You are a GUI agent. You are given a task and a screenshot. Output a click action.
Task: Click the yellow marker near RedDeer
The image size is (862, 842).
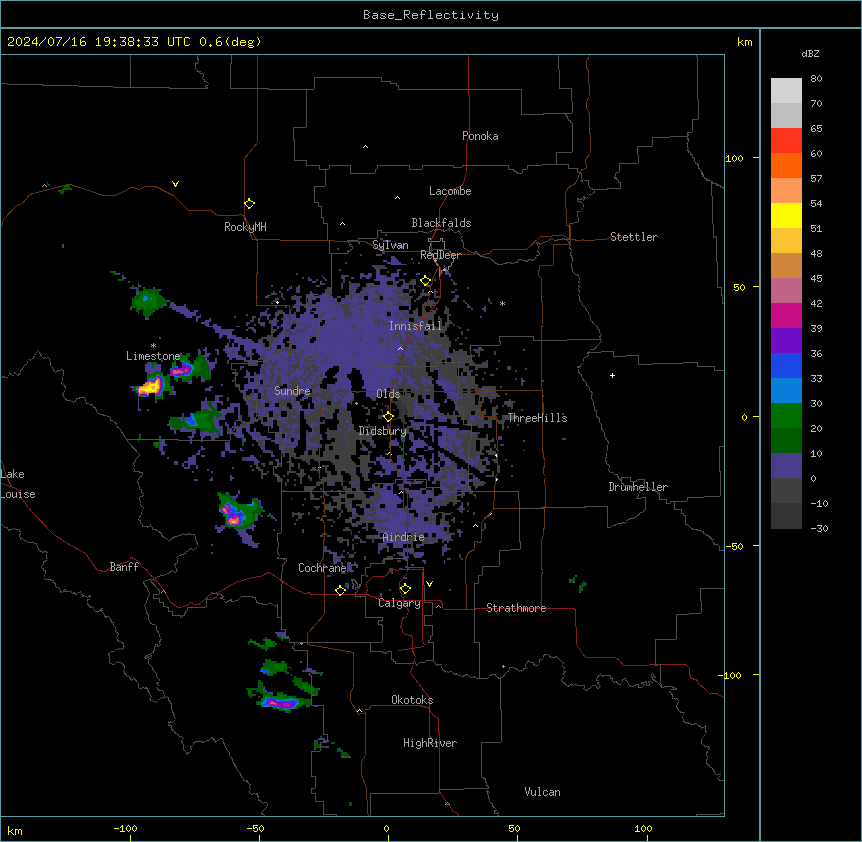[426, 281]
